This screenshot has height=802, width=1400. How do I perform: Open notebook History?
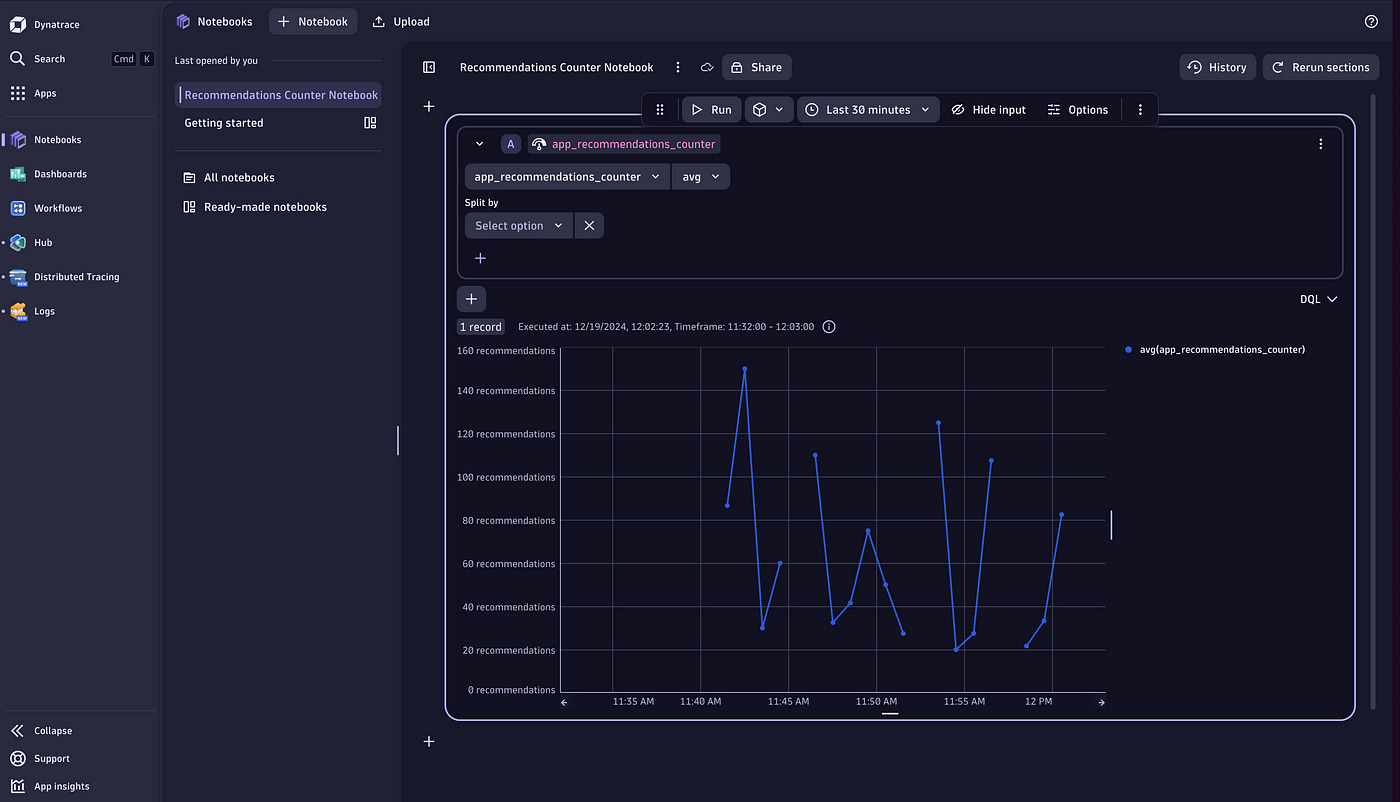tap(1217, 67)
